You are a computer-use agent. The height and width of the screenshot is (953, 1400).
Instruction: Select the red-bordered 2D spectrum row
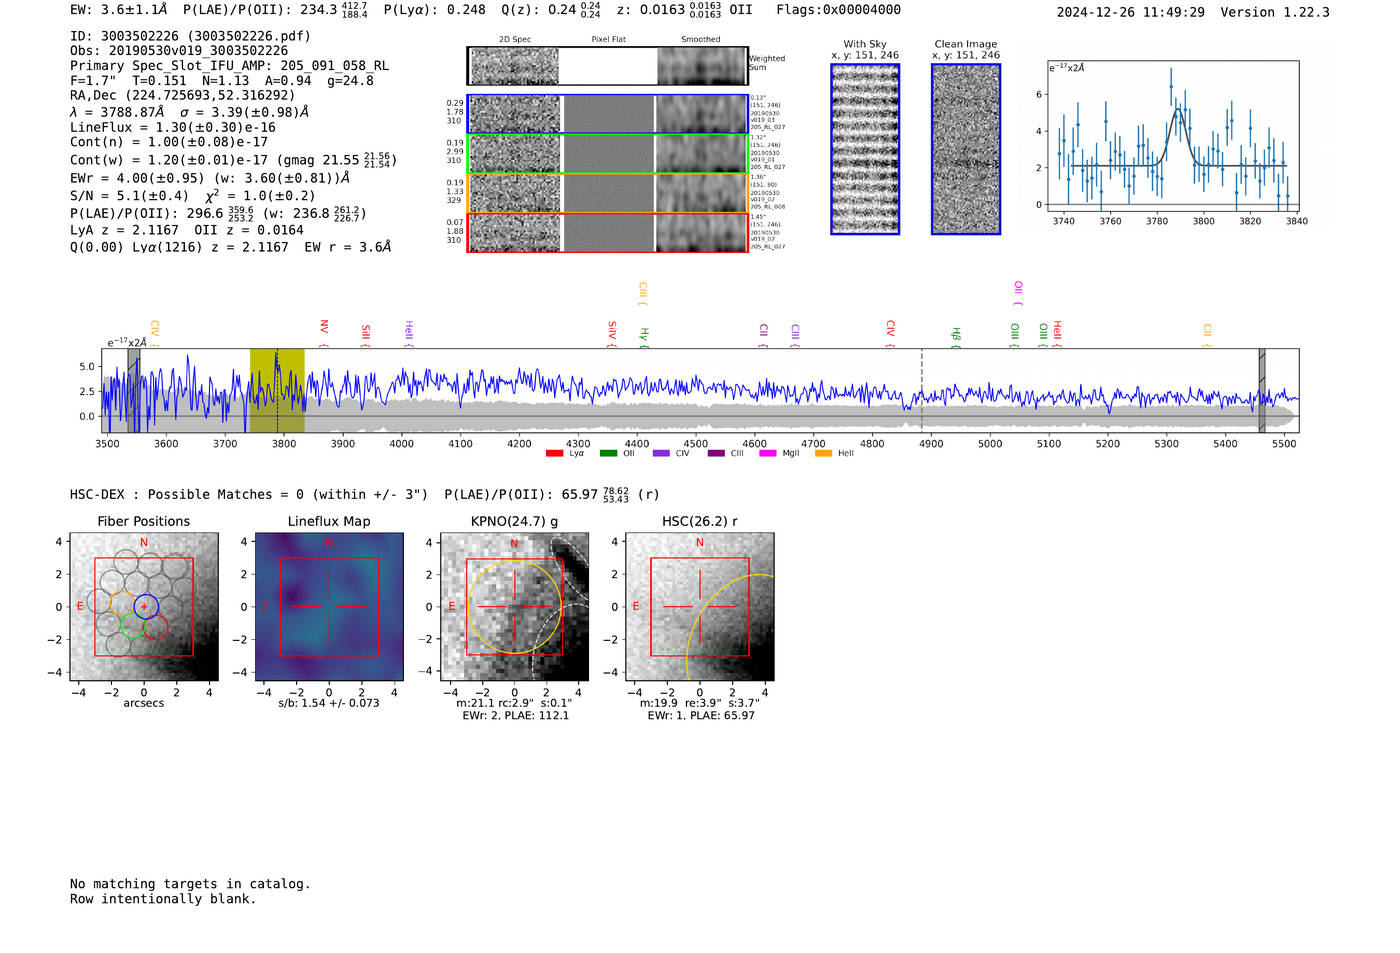(x=608, y=233)
